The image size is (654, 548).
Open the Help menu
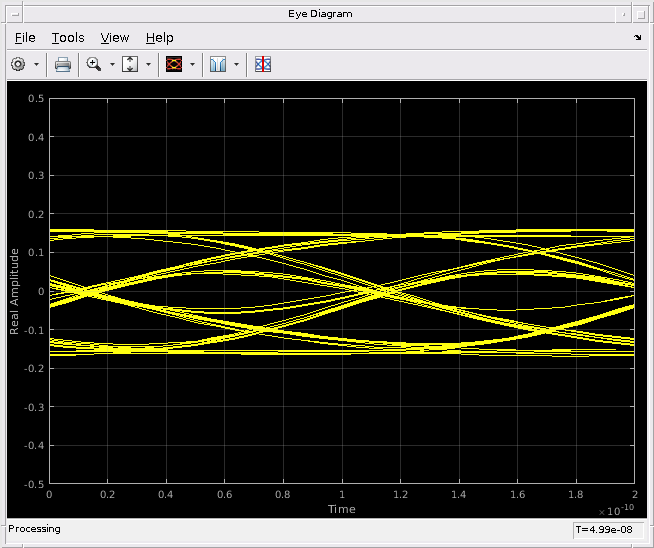[x=159, y=37]
